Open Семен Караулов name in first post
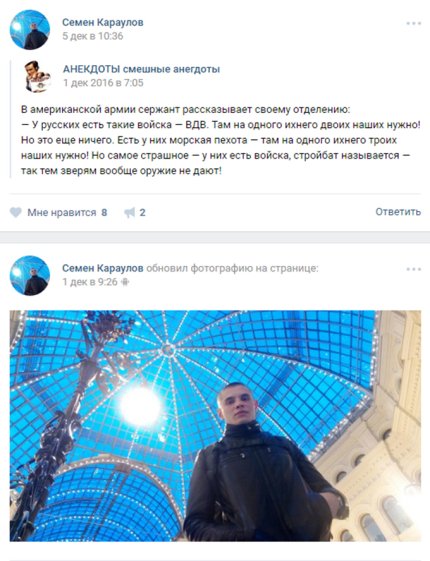 click(103, 22)
